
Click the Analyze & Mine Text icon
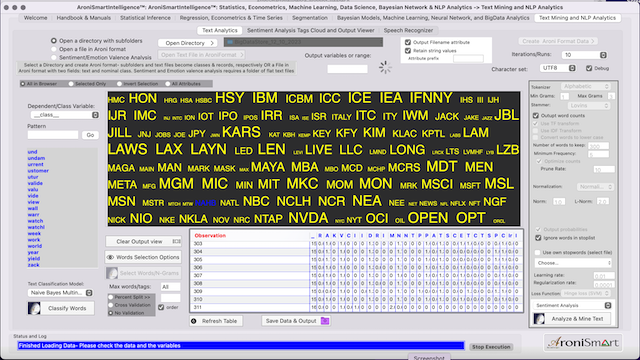pos(539,319)
